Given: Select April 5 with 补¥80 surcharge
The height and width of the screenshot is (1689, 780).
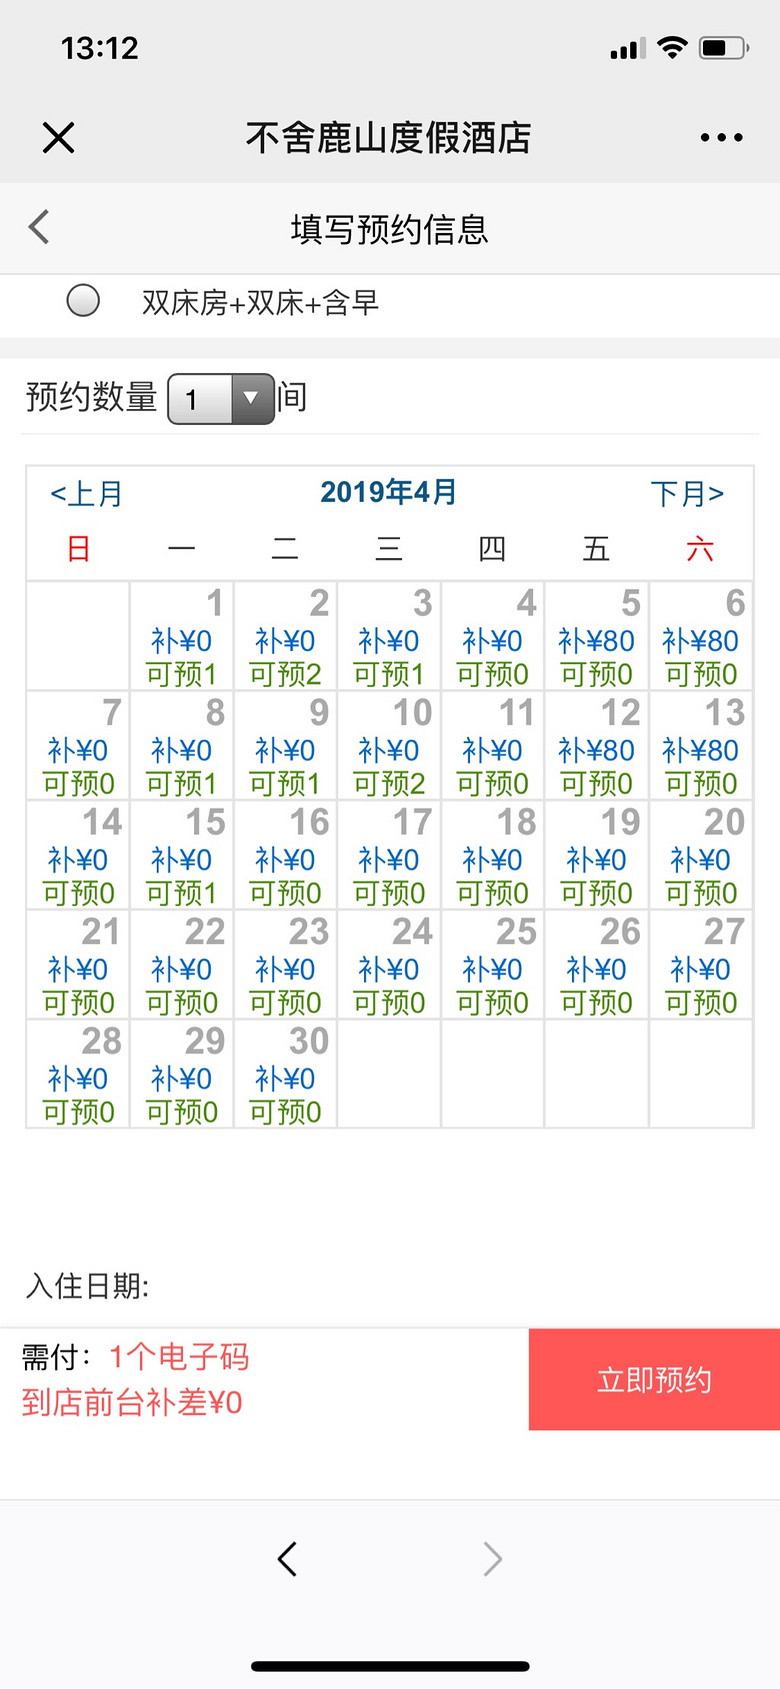Looking at the screenshot, I should [x=596, y=636].
